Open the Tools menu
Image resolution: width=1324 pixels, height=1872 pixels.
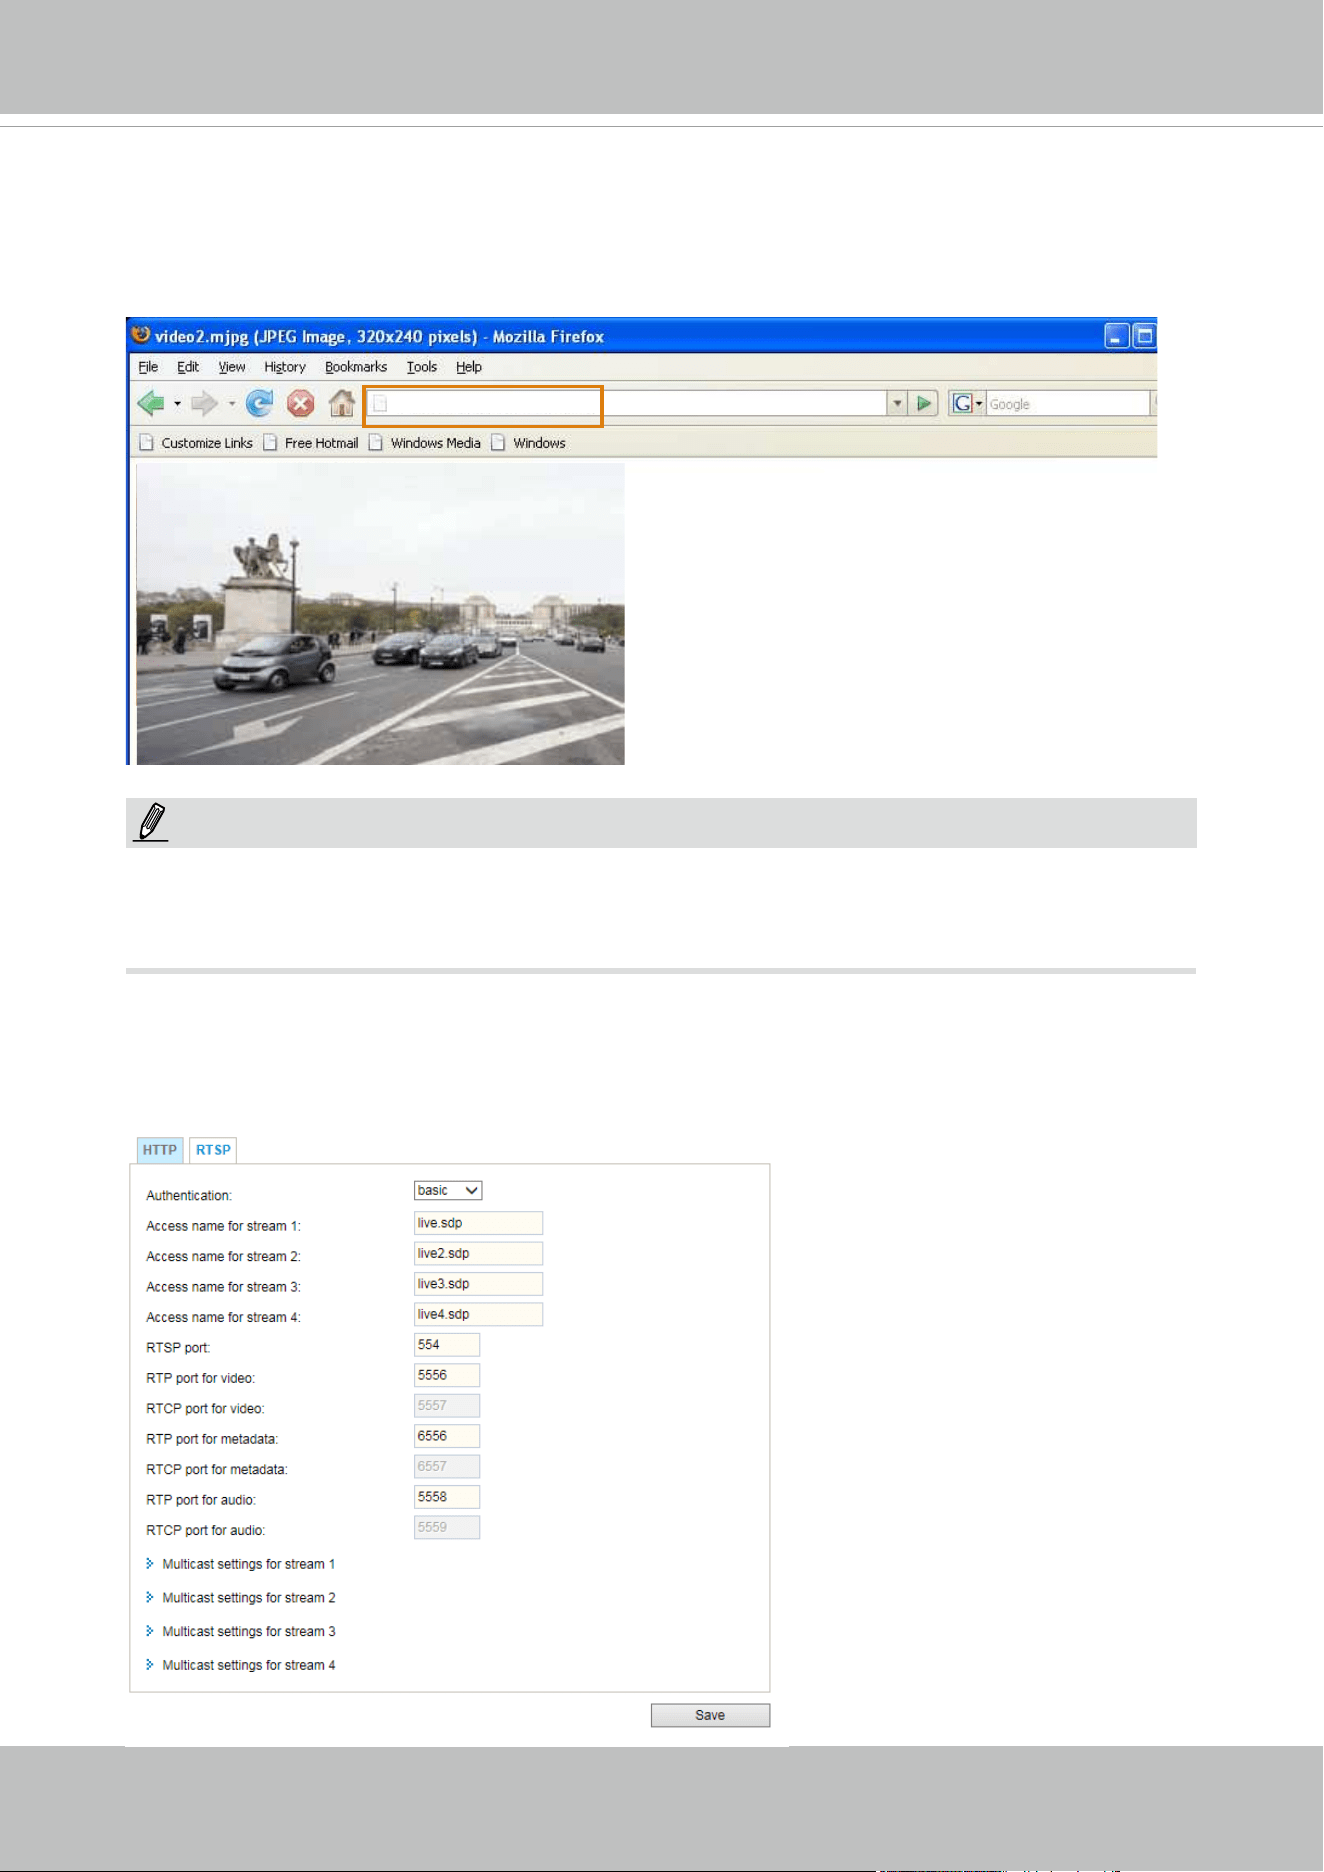422,367
